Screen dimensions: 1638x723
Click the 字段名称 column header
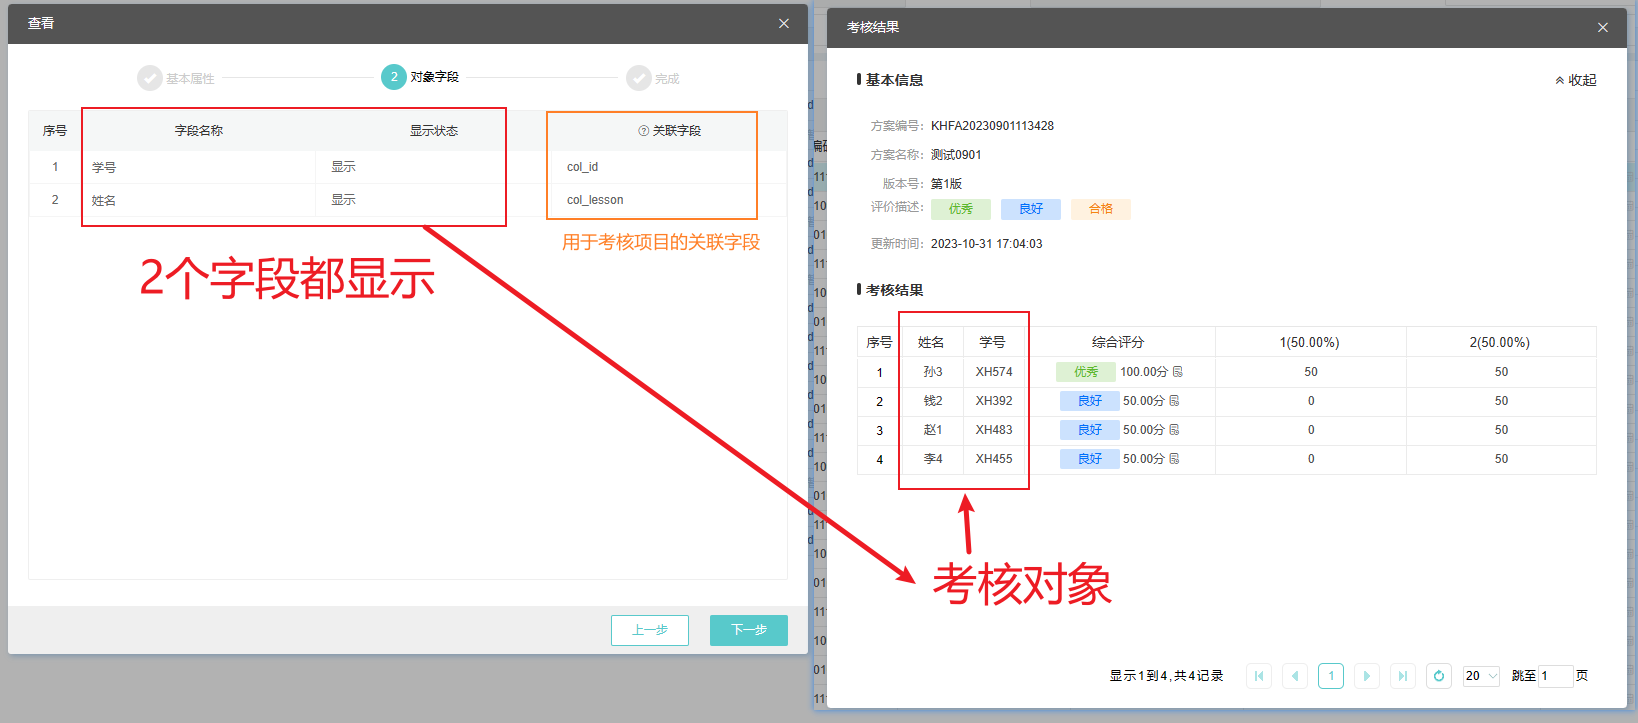(199, 131)
